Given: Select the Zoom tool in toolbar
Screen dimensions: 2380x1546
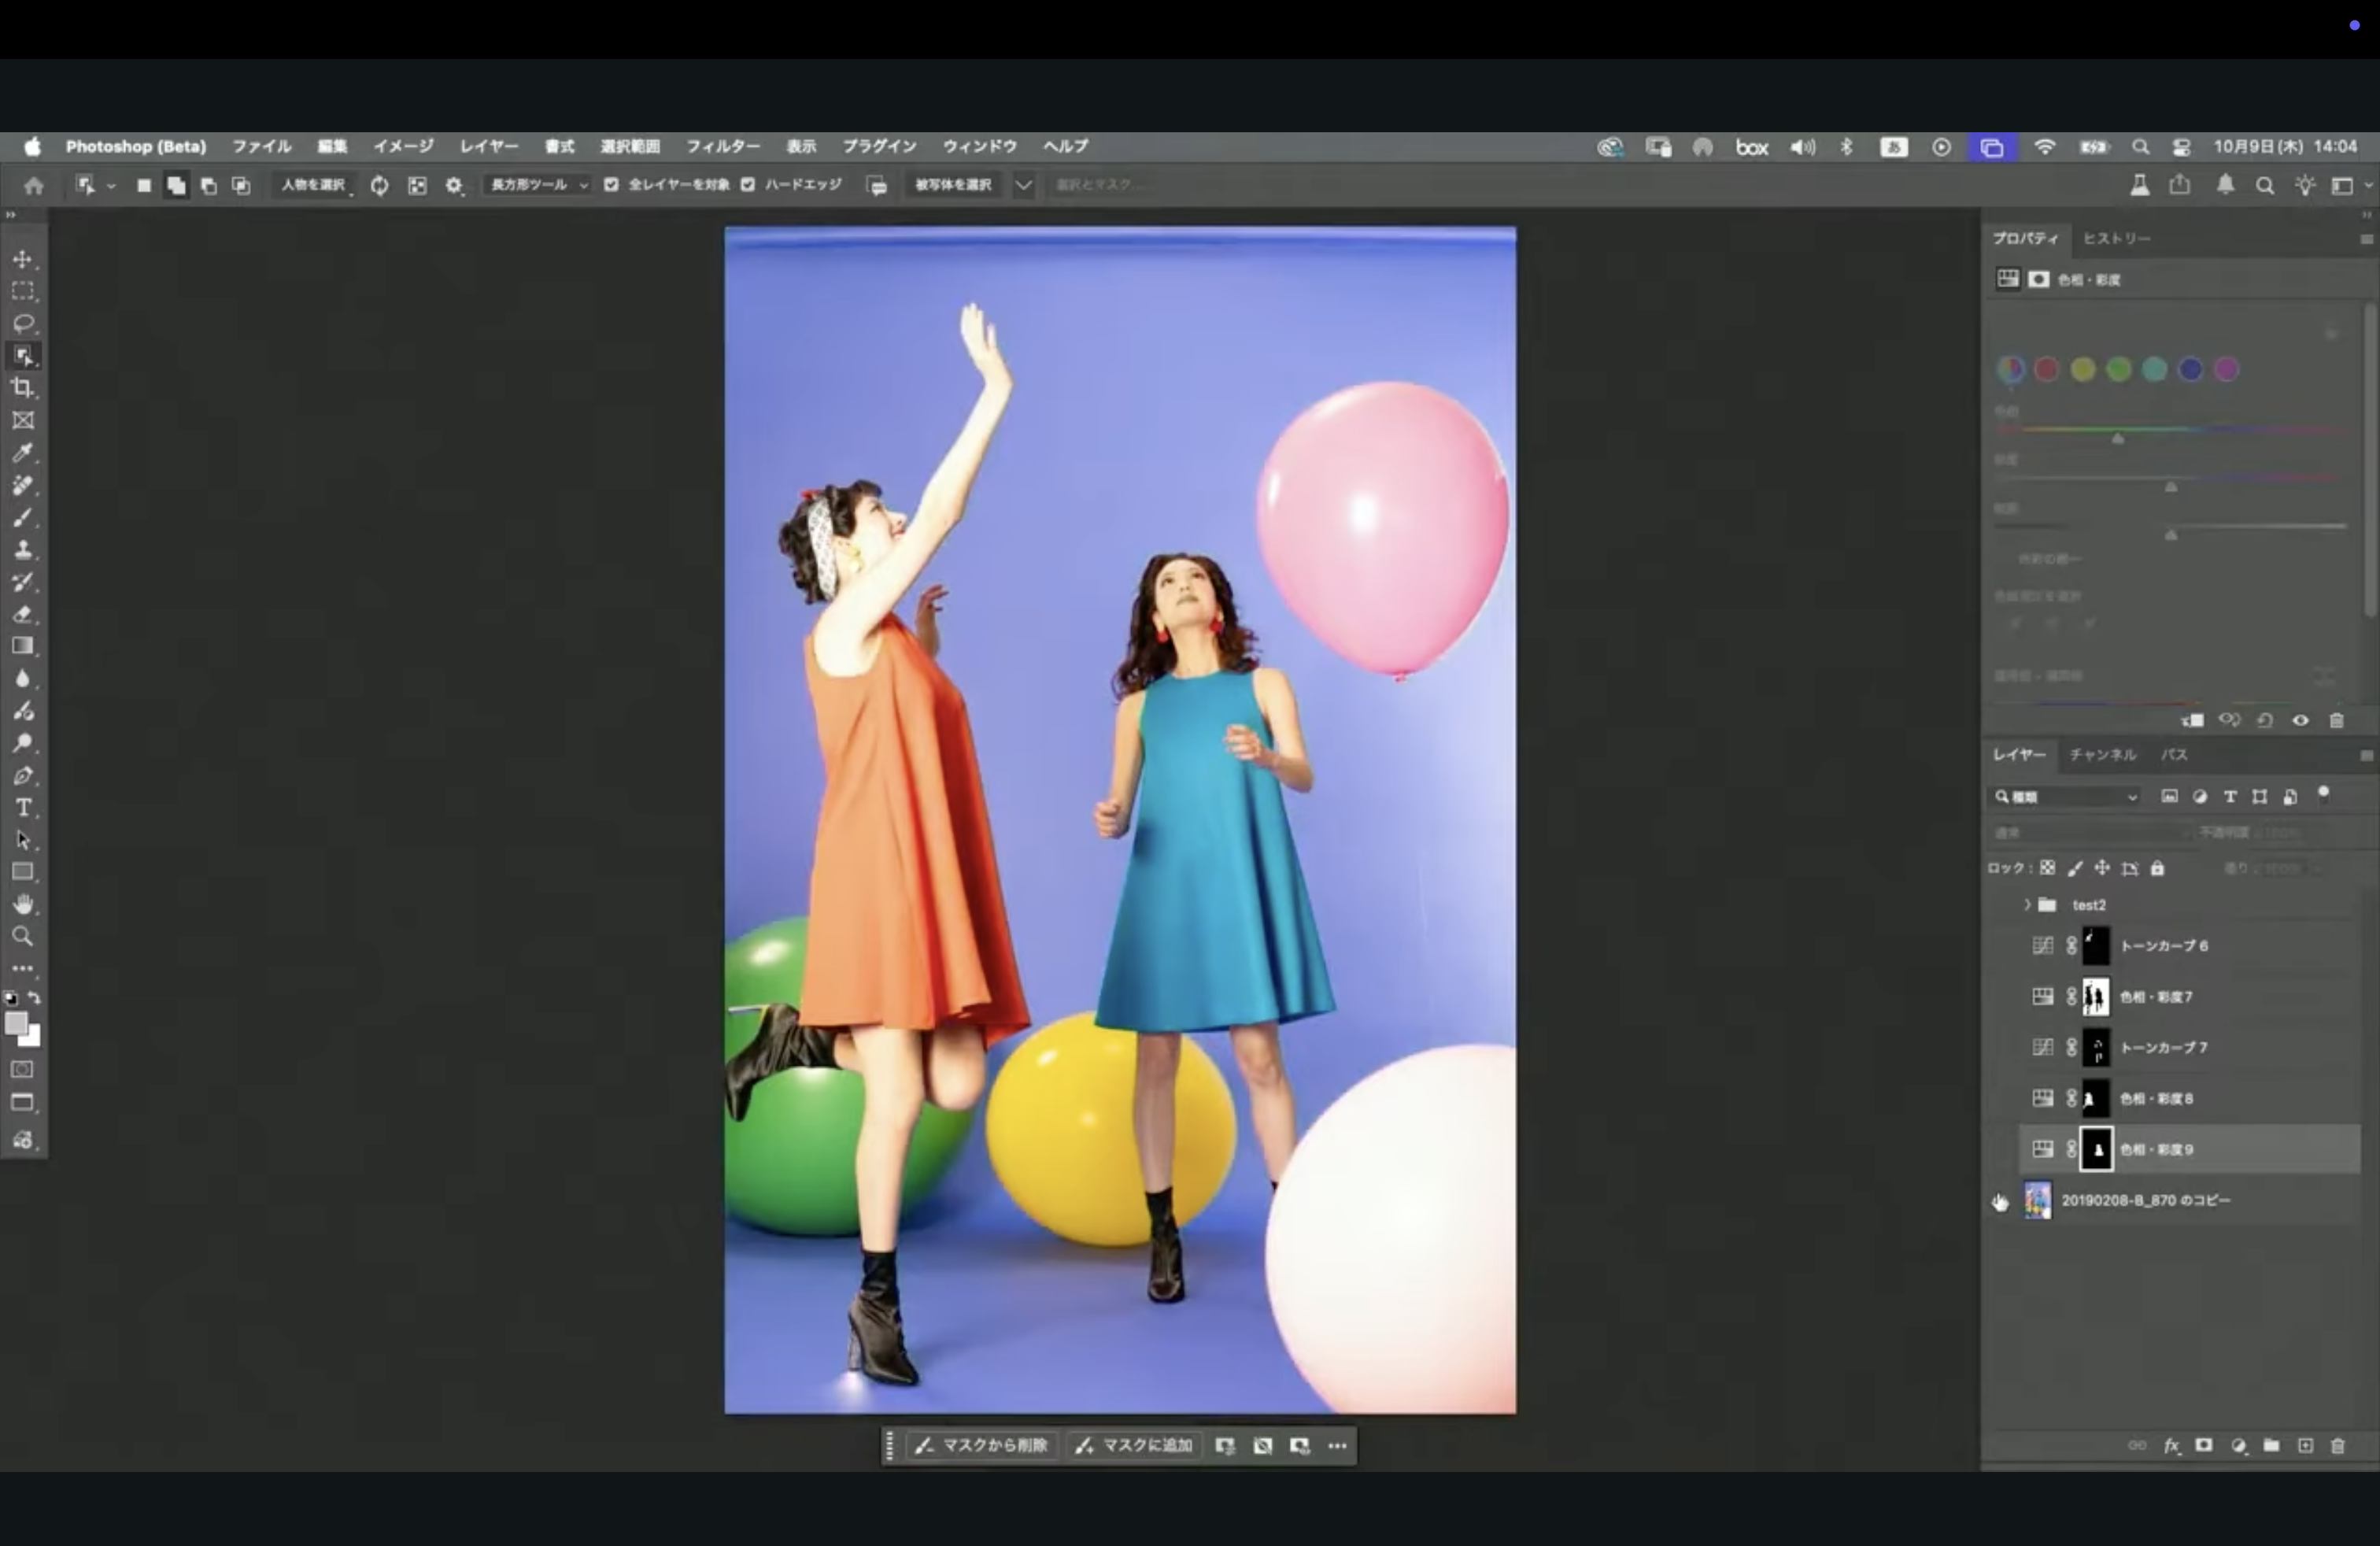Looking at the screenshot, I should pos(22,937).
